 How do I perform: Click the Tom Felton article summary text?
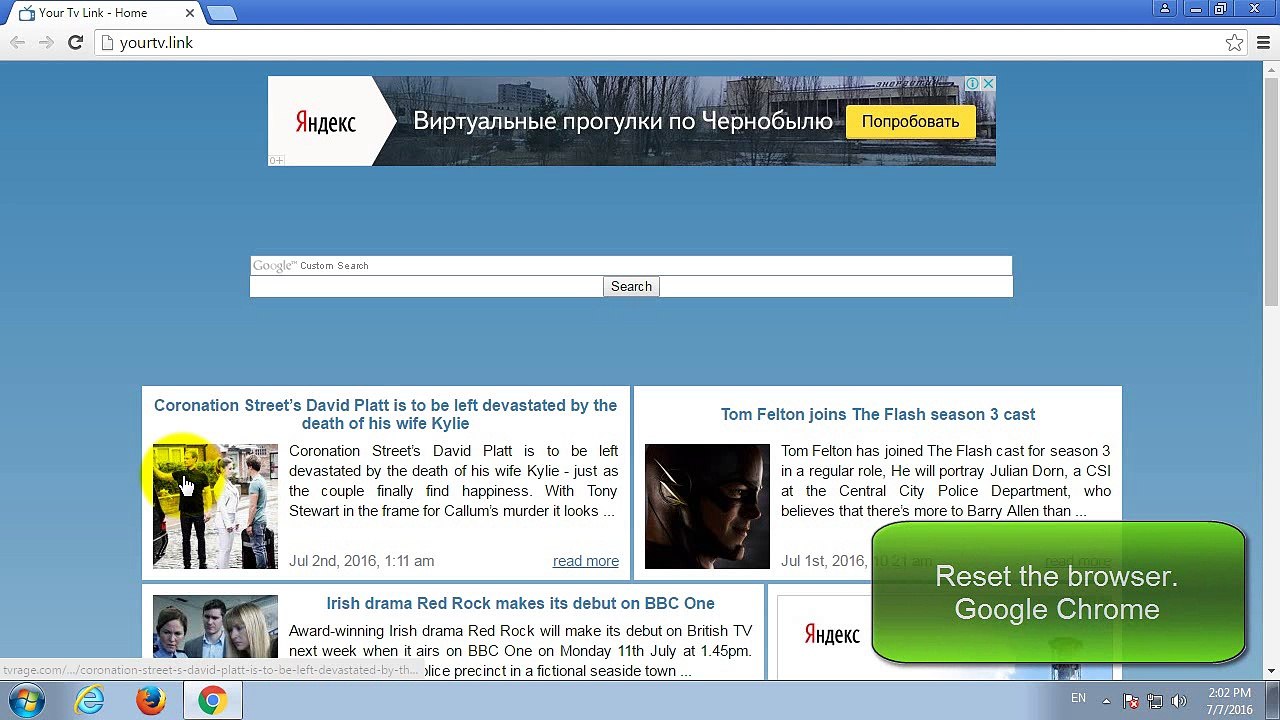(x=945, y=481)
